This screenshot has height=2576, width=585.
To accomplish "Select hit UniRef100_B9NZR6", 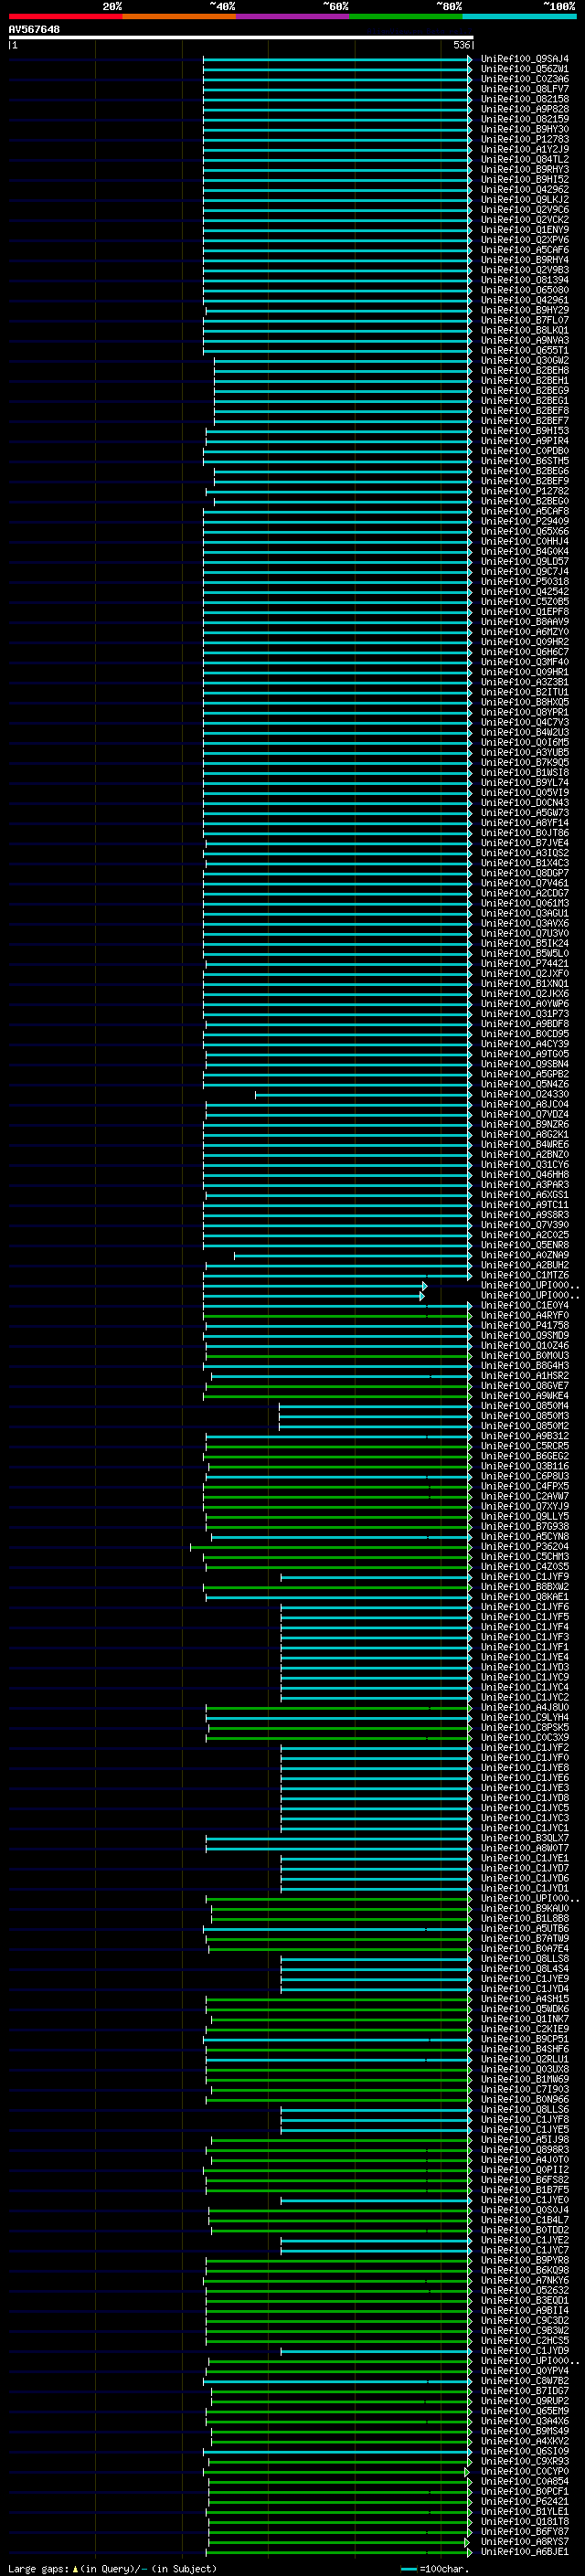I will [x=524, y=1125].
